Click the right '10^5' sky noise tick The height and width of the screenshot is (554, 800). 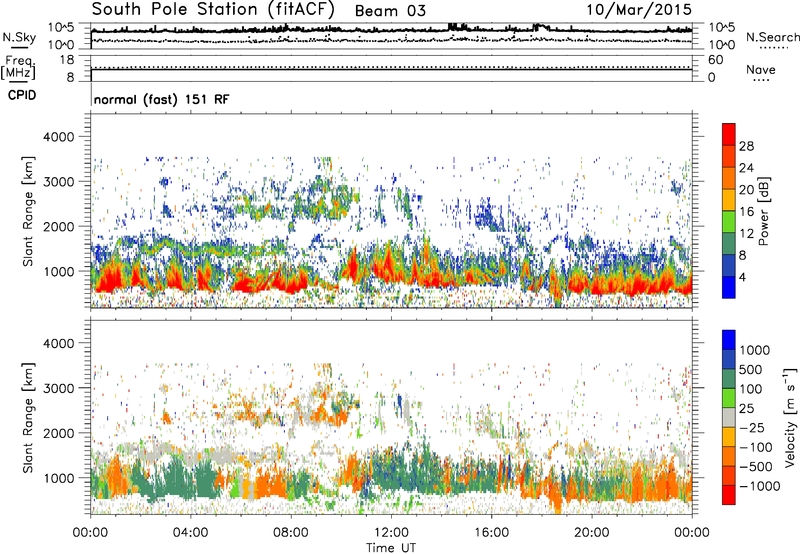[x=721, y=28]
